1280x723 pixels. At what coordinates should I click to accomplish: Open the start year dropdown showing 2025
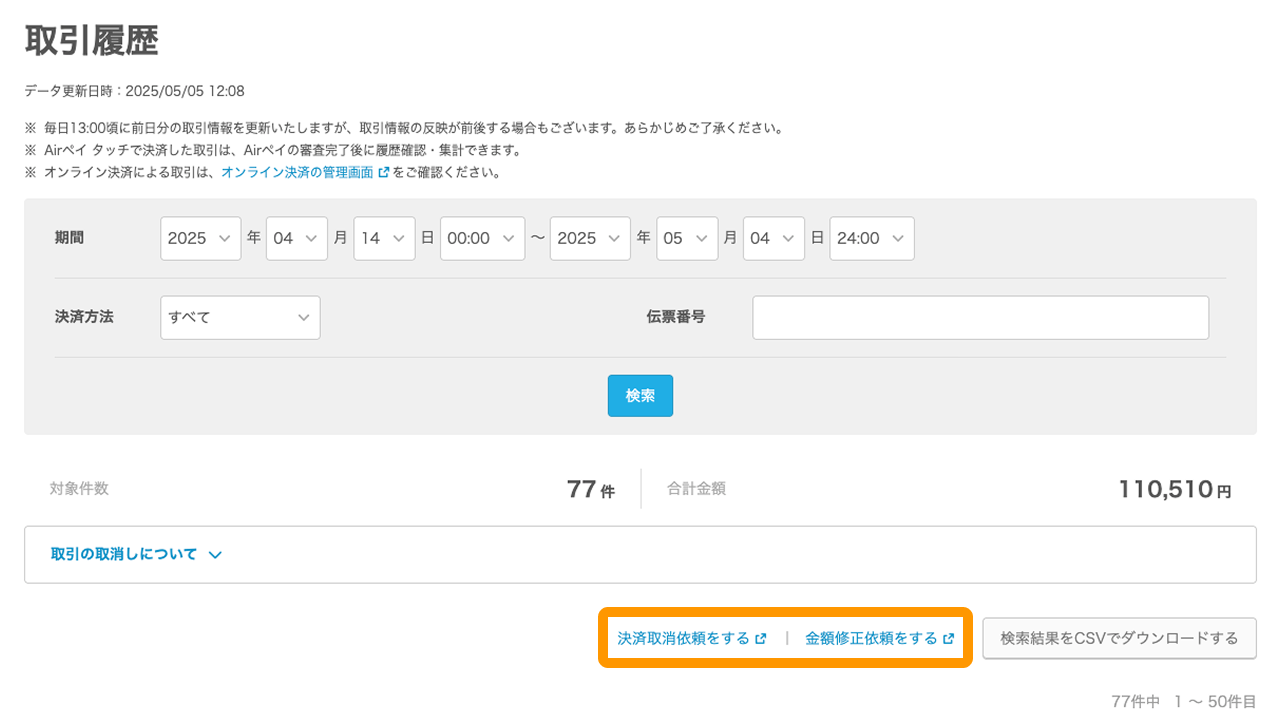click(200, 238)
